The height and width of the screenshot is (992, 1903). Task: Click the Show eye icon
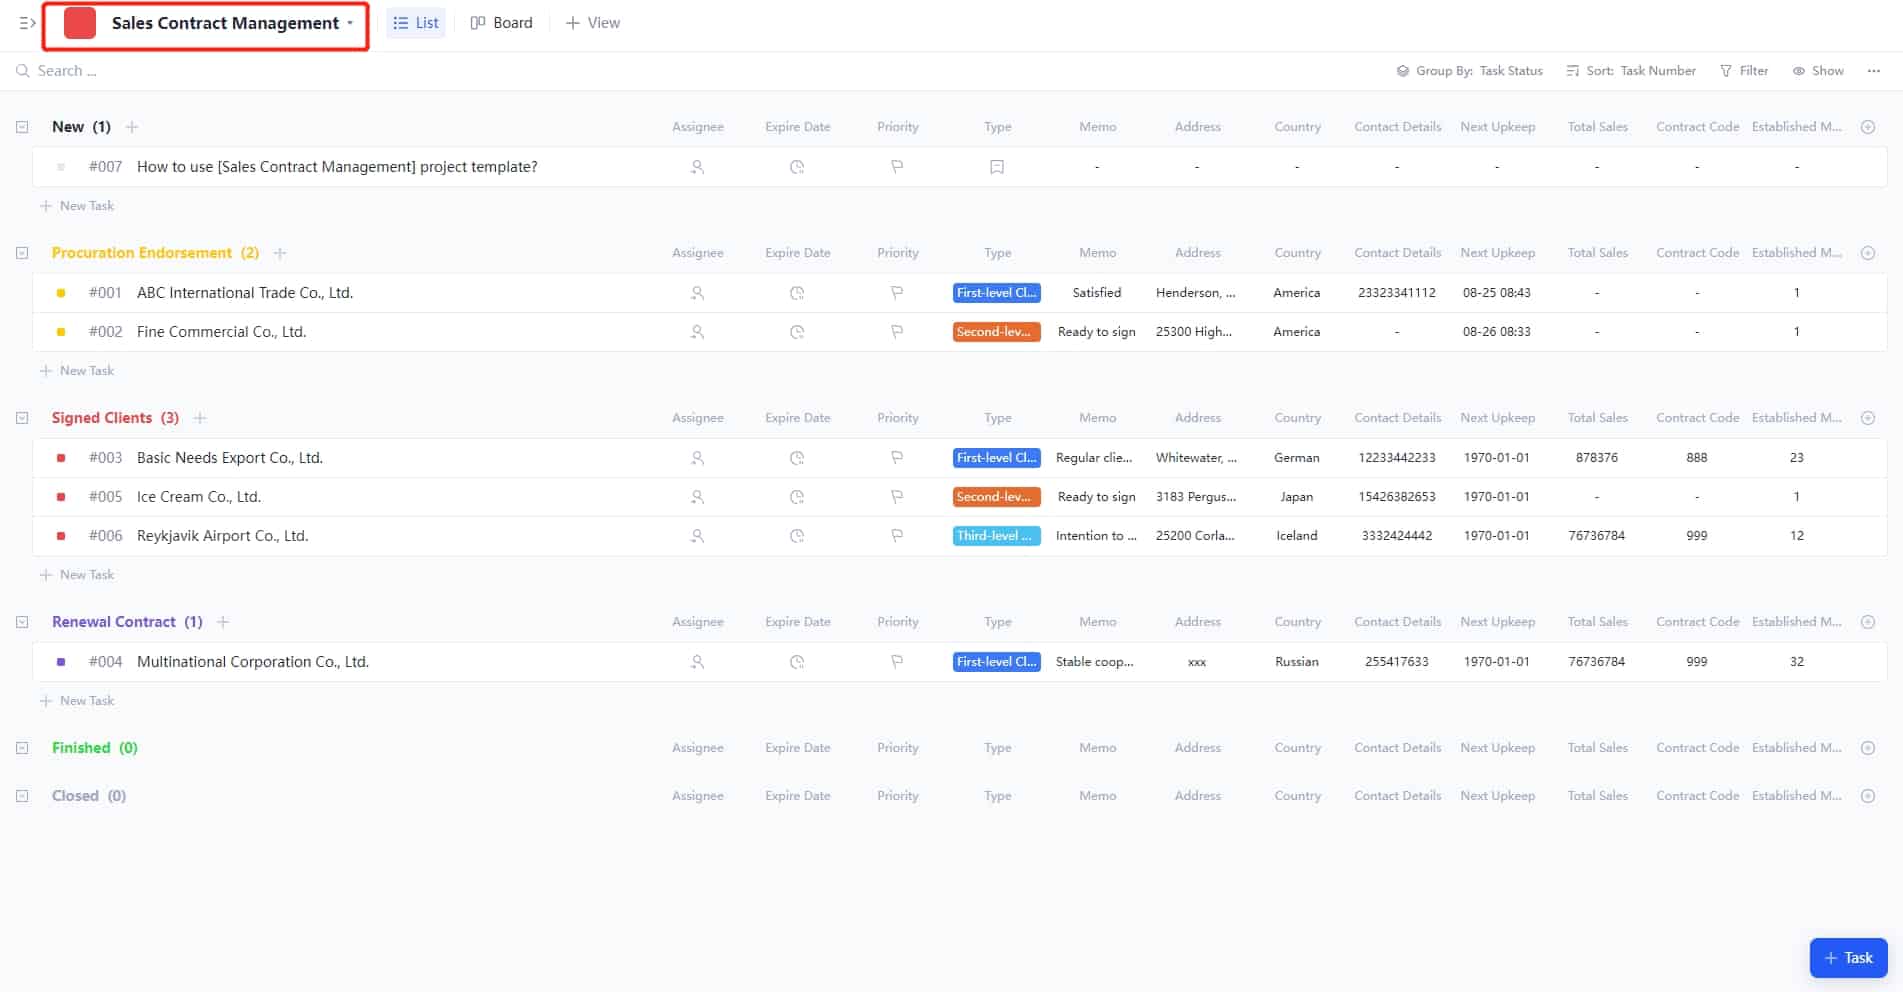tap(1798, 70)
